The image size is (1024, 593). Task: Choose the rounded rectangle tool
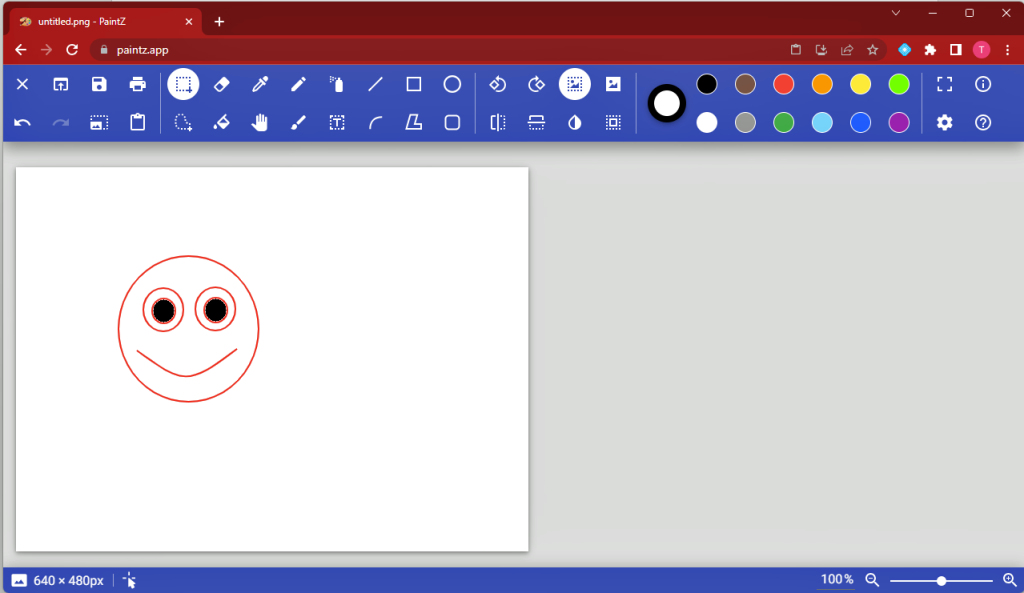pyautogui.click(x=452, y=122)
